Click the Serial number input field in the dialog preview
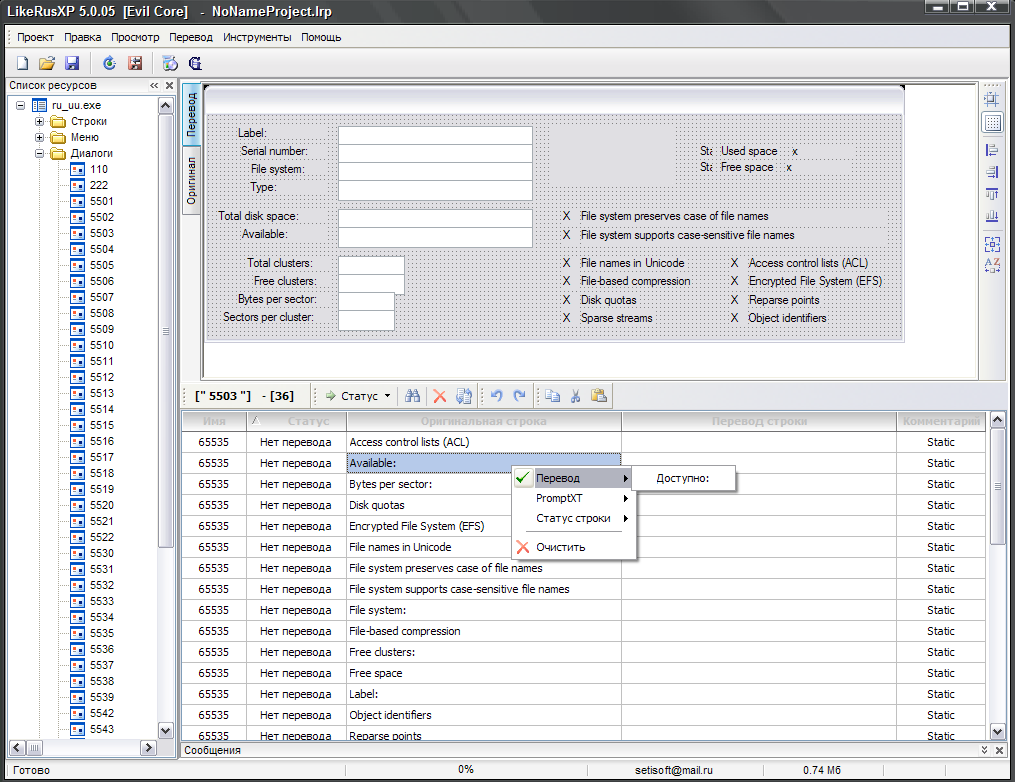Screen dimensions: 1015x782 pyautogui.click(x=435, y=153)
